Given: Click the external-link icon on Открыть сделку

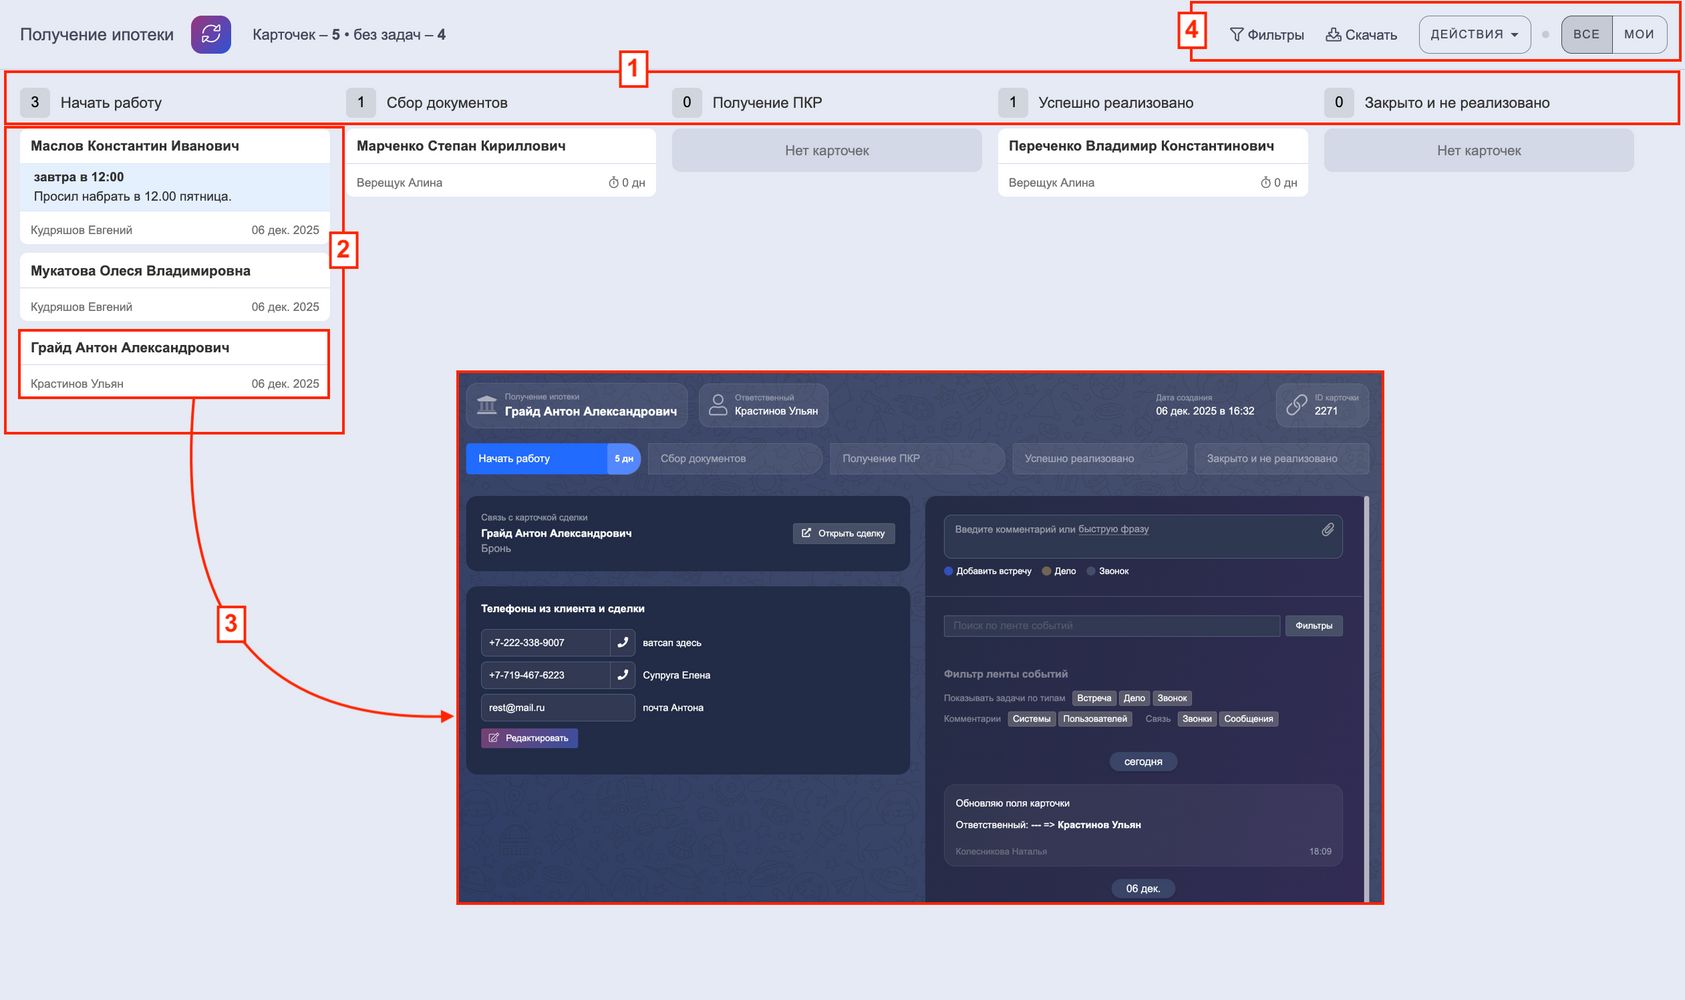Looking at the screenshot, I should 806,533.
